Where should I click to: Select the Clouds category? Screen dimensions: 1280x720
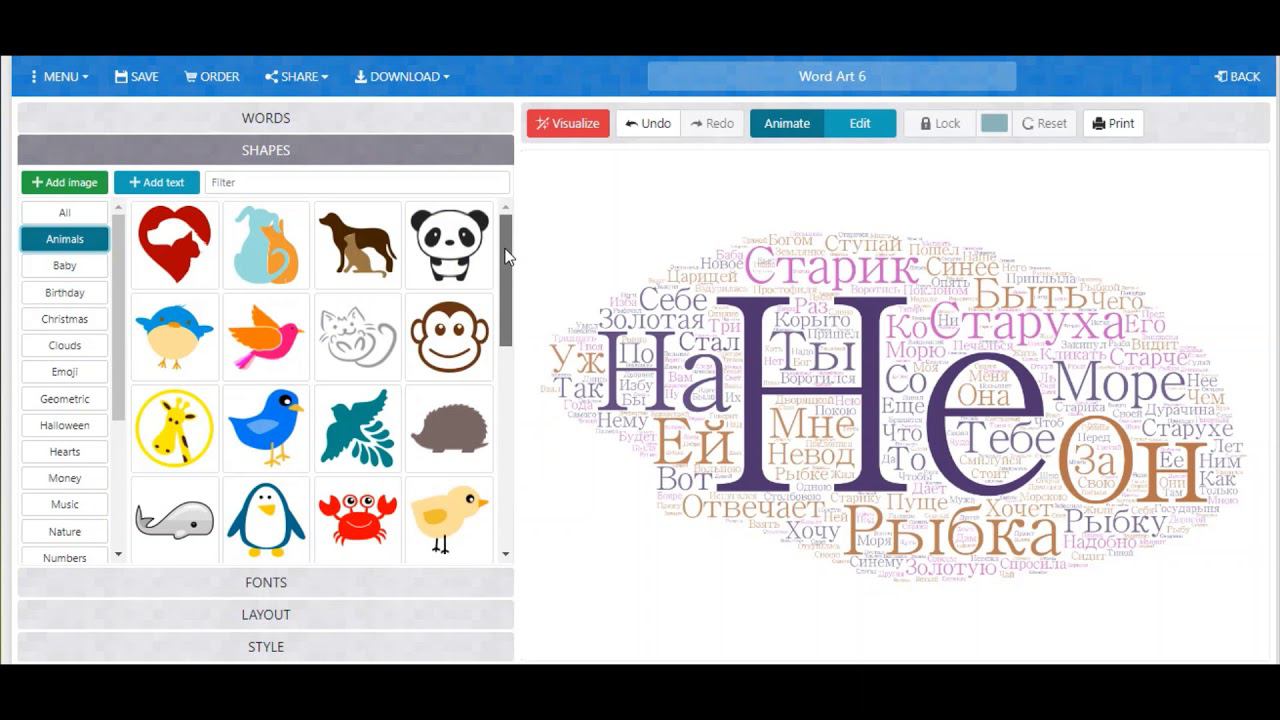point(65,345)
